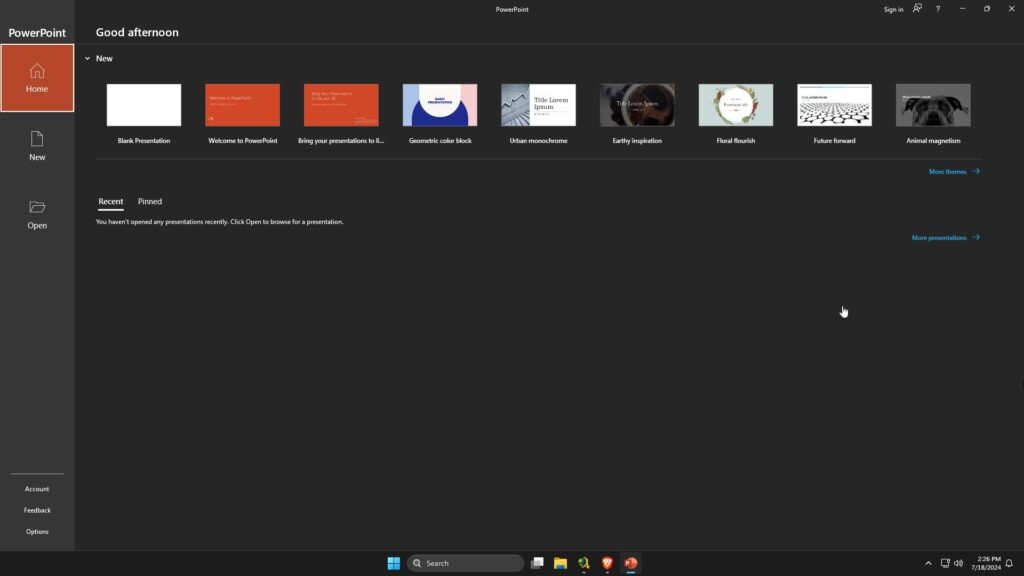Restore down the PowerPoint window

coord(987,8)
